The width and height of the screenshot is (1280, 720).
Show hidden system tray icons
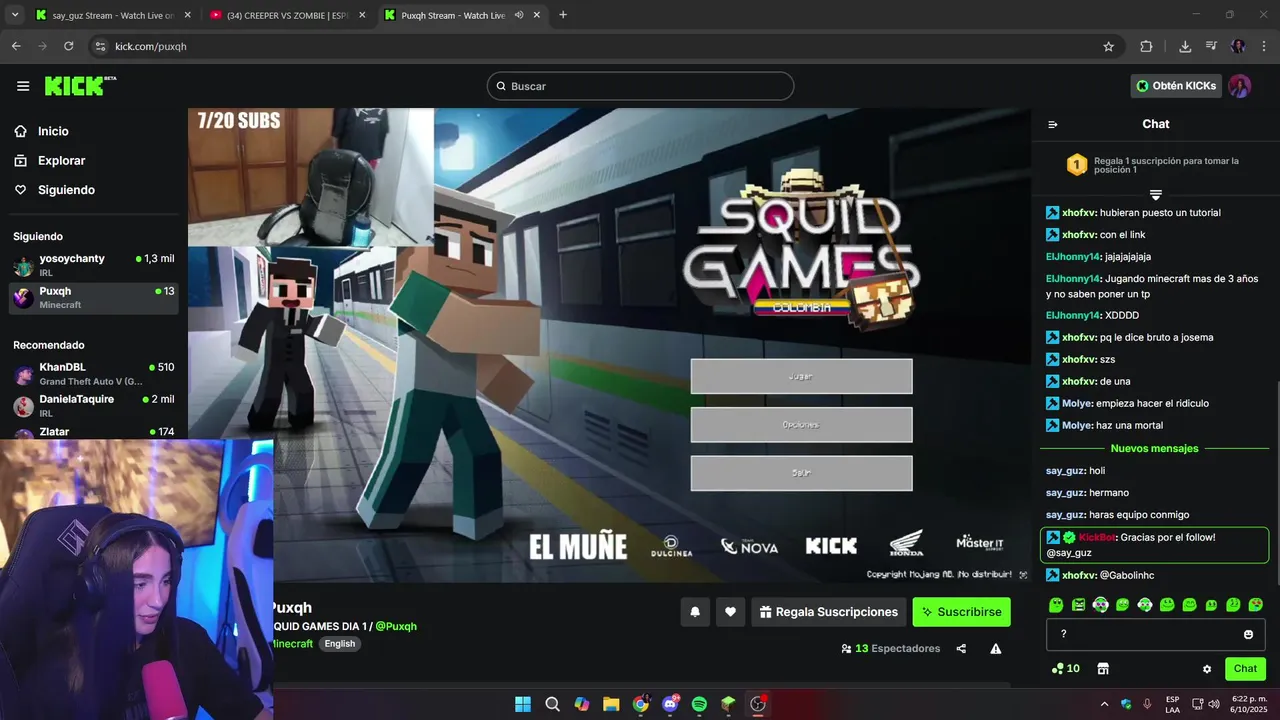pyautogui.click(x=1104, y=704)
